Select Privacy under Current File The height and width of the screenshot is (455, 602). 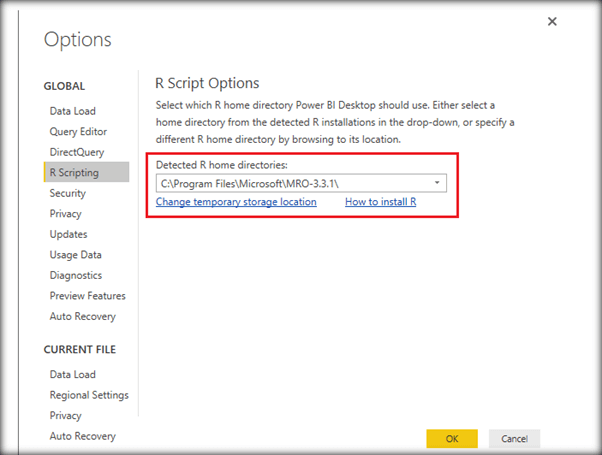point(66,415)
